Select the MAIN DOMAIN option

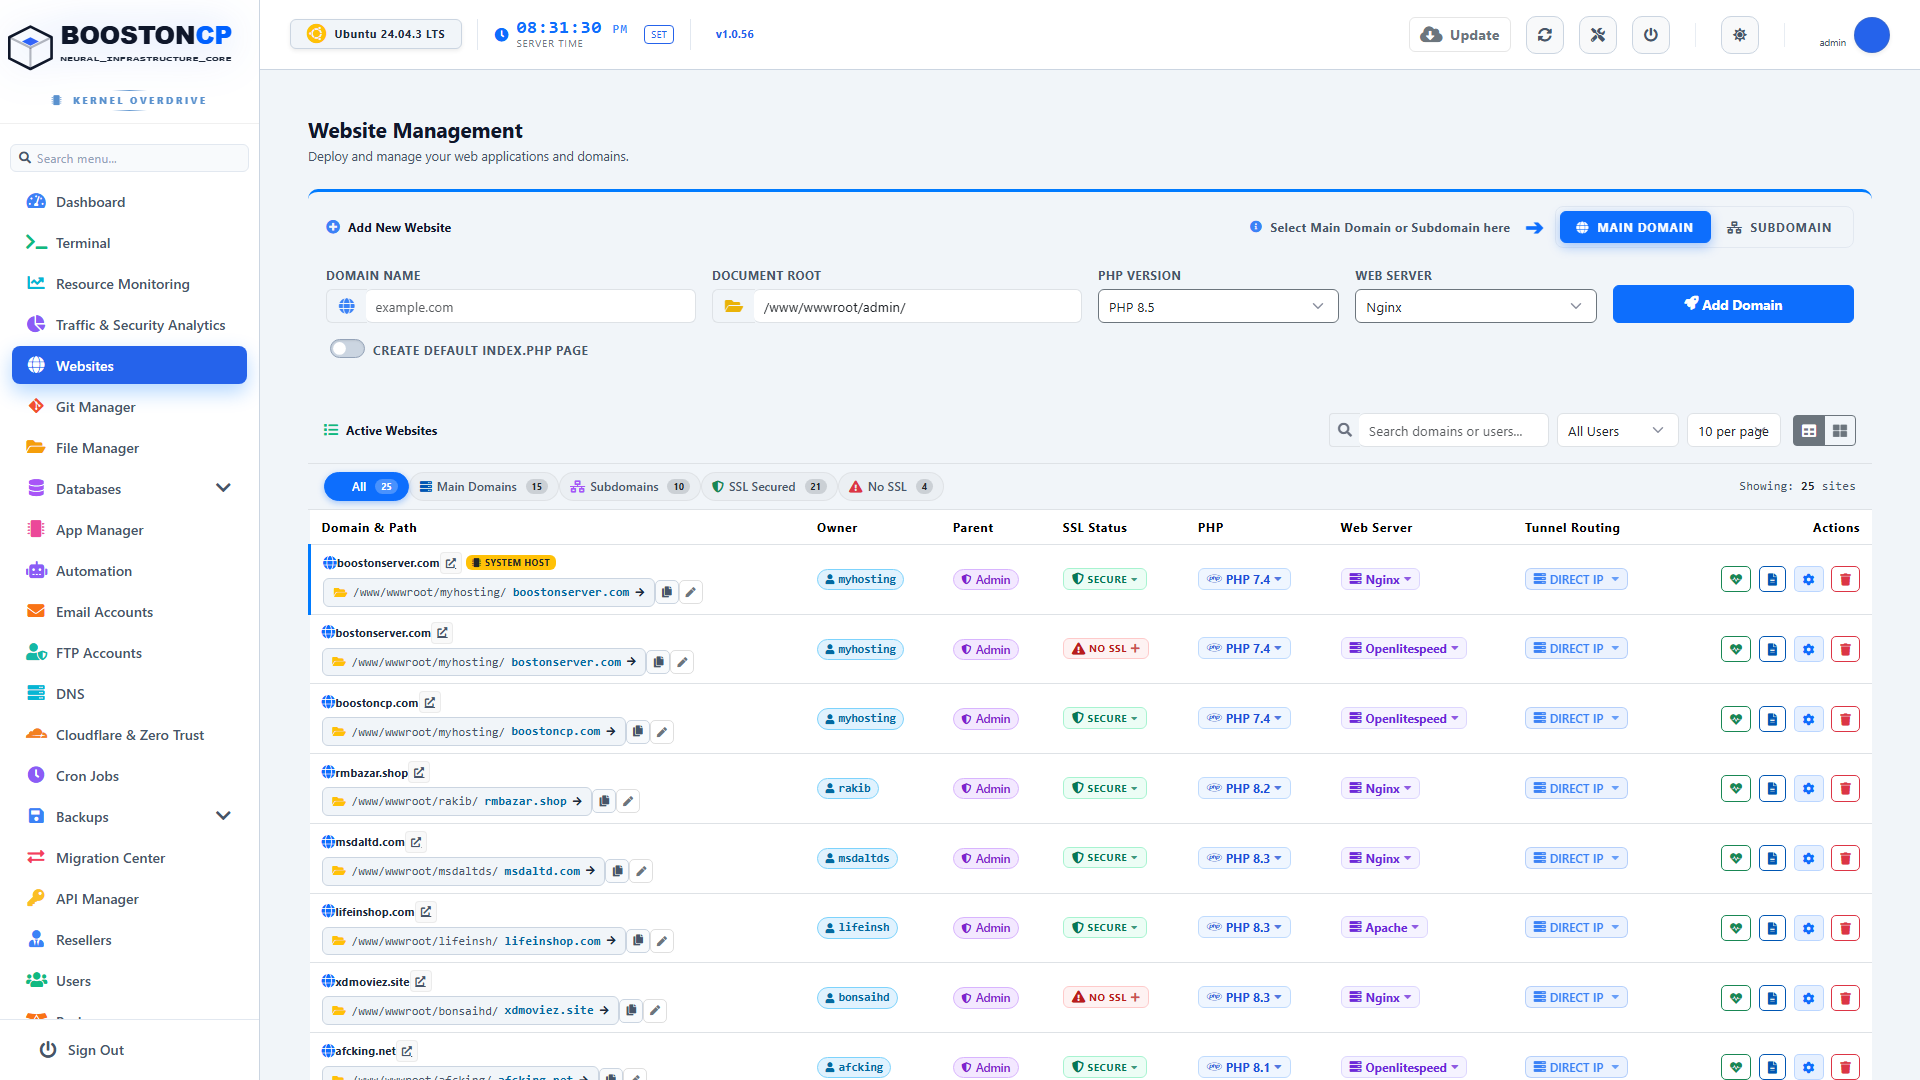point(1635,227)
